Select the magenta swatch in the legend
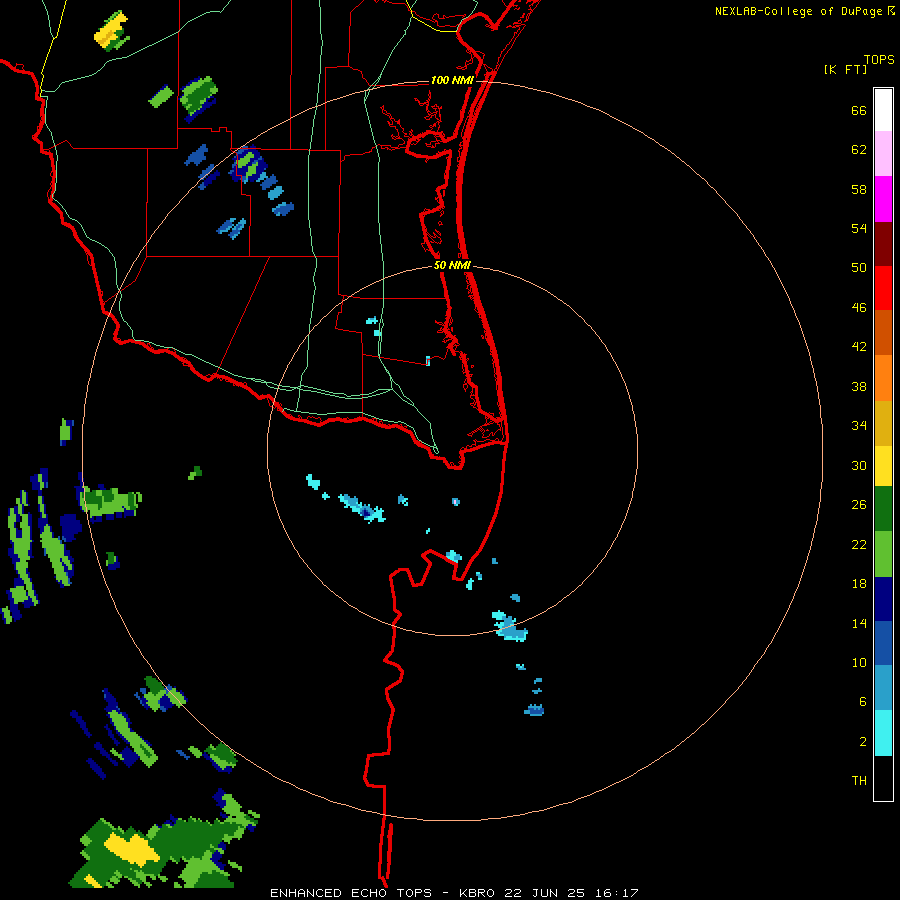Image resolution: width=900 pixels, height=900 pixels. point(883,199)
